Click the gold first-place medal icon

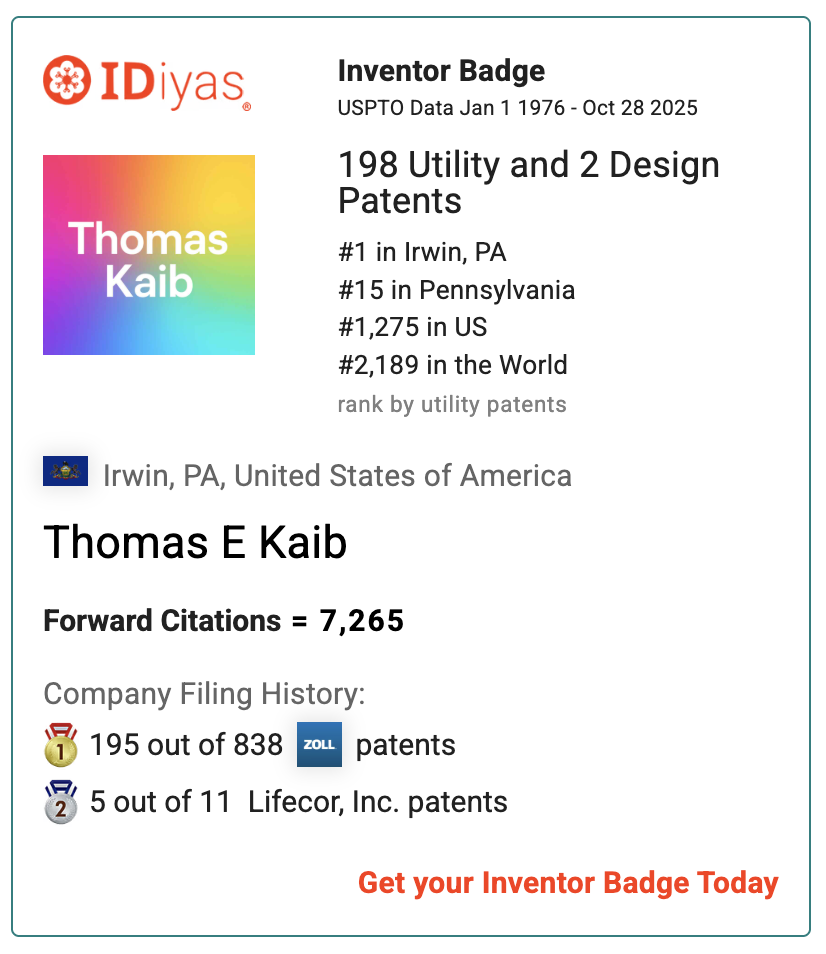click(x=61, y=746)
